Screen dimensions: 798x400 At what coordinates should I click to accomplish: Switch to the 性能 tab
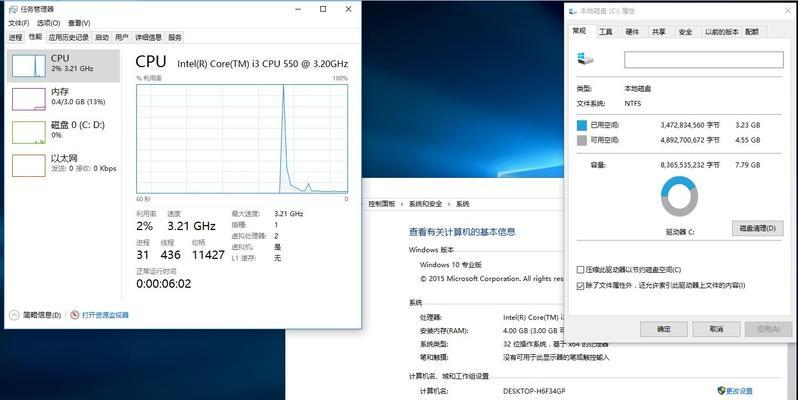pos(35,37)
